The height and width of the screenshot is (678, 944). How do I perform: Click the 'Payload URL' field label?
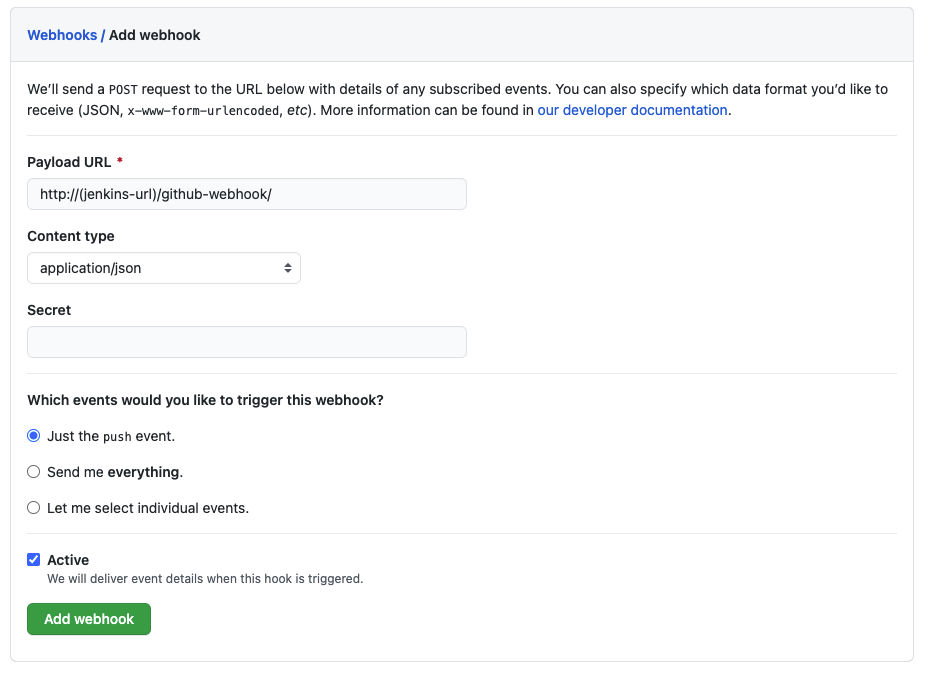tap(69, 162)
